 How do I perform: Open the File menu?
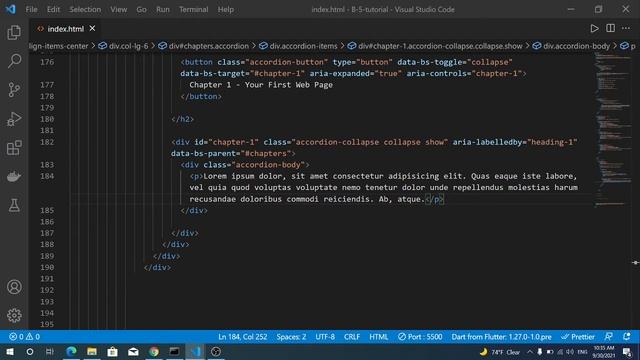pos(31,9)
